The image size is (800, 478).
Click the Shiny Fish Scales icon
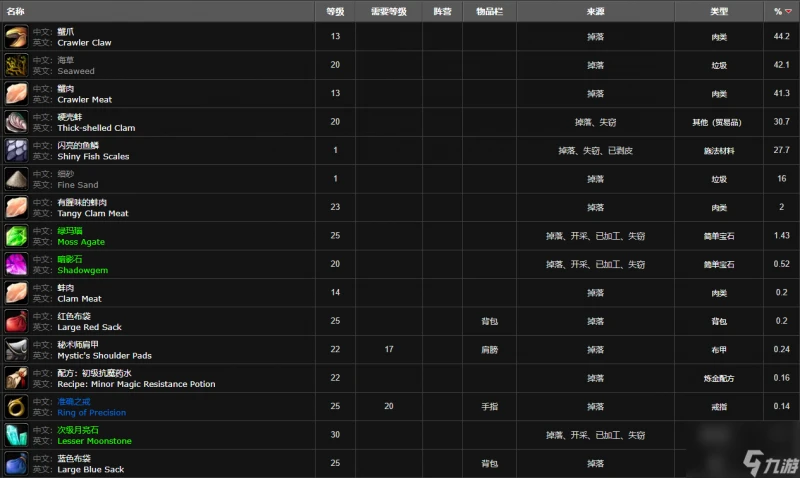coord(16,151)
